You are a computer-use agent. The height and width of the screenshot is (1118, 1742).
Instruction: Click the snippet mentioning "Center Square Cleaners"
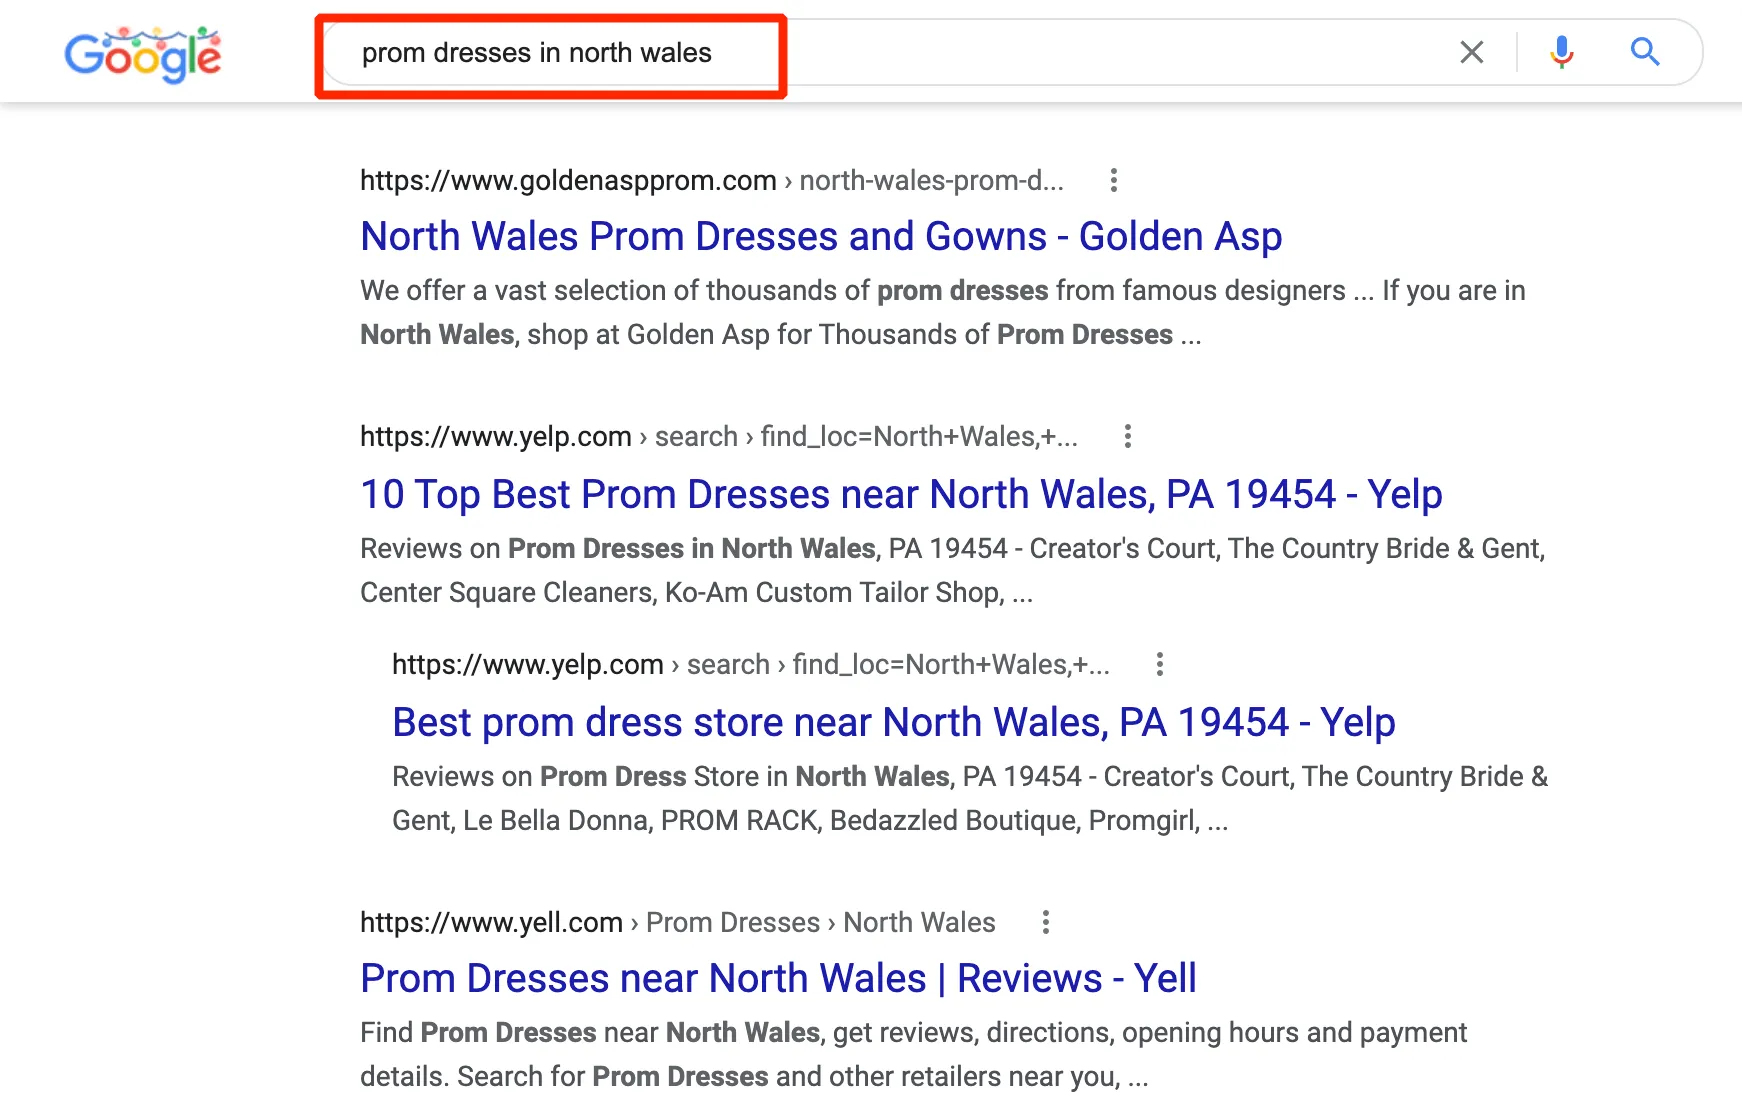(950, 570)
